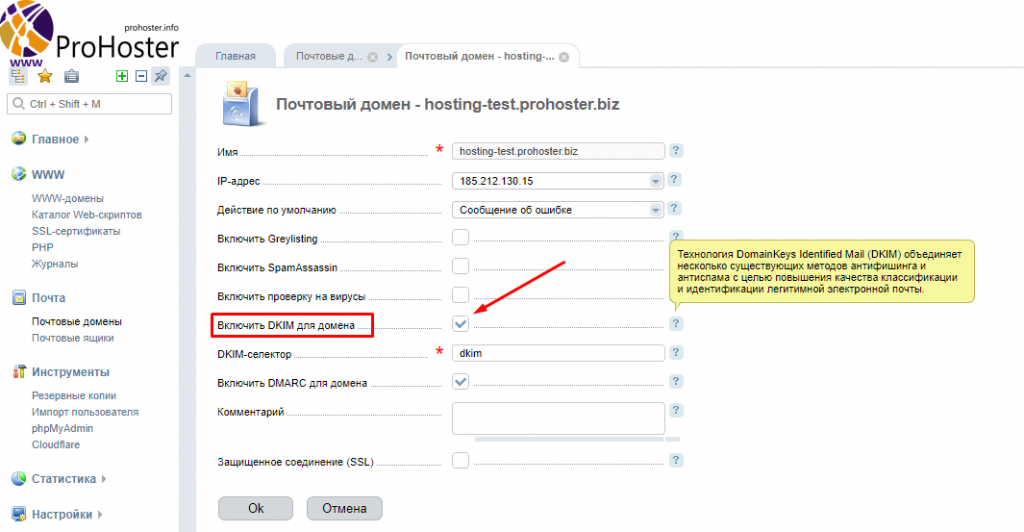1024x532 pixels.
Task: Open 'SSL-сертификаты' in the sidebar
Action: click(x=76, y=231)
